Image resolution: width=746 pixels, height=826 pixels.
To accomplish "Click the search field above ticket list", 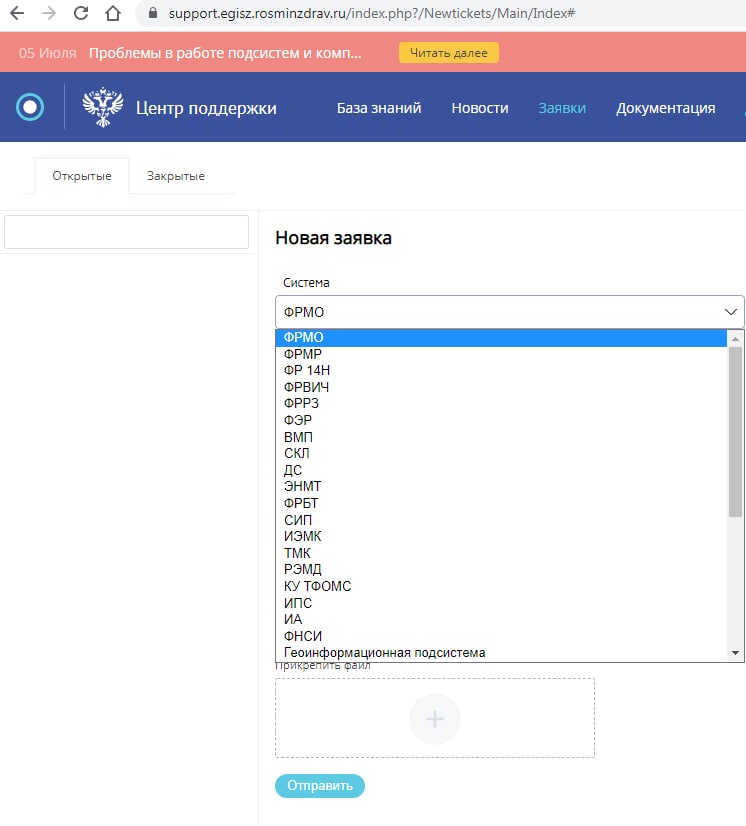I will click(126, 232).
